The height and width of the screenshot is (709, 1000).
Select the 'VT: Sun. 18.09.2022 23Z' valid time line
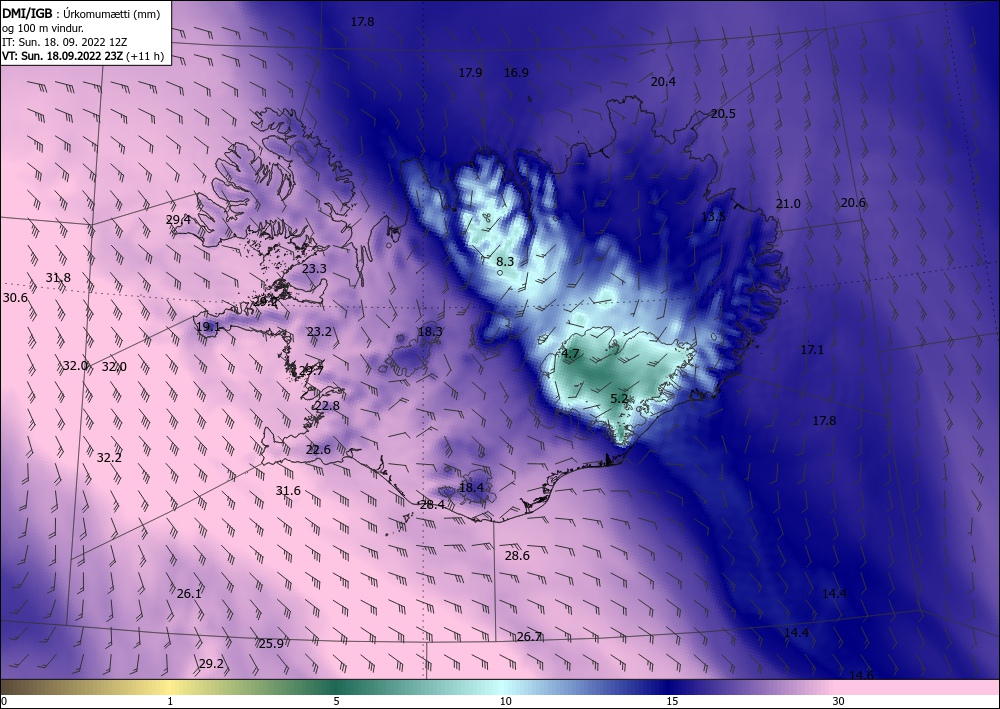[x=62, y=56]
